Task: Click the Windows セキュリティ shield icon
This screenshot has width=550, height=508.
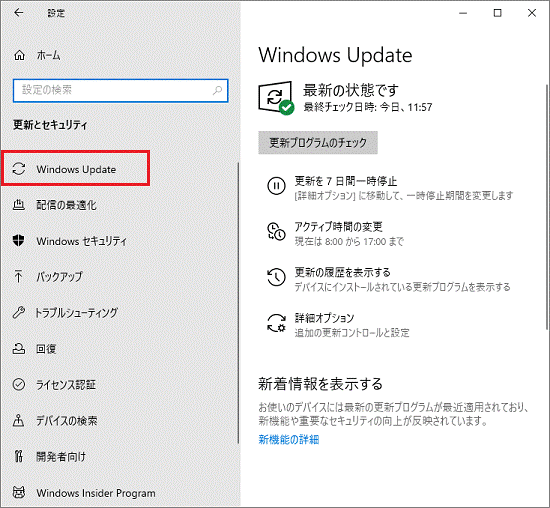Action: [19, 241]
